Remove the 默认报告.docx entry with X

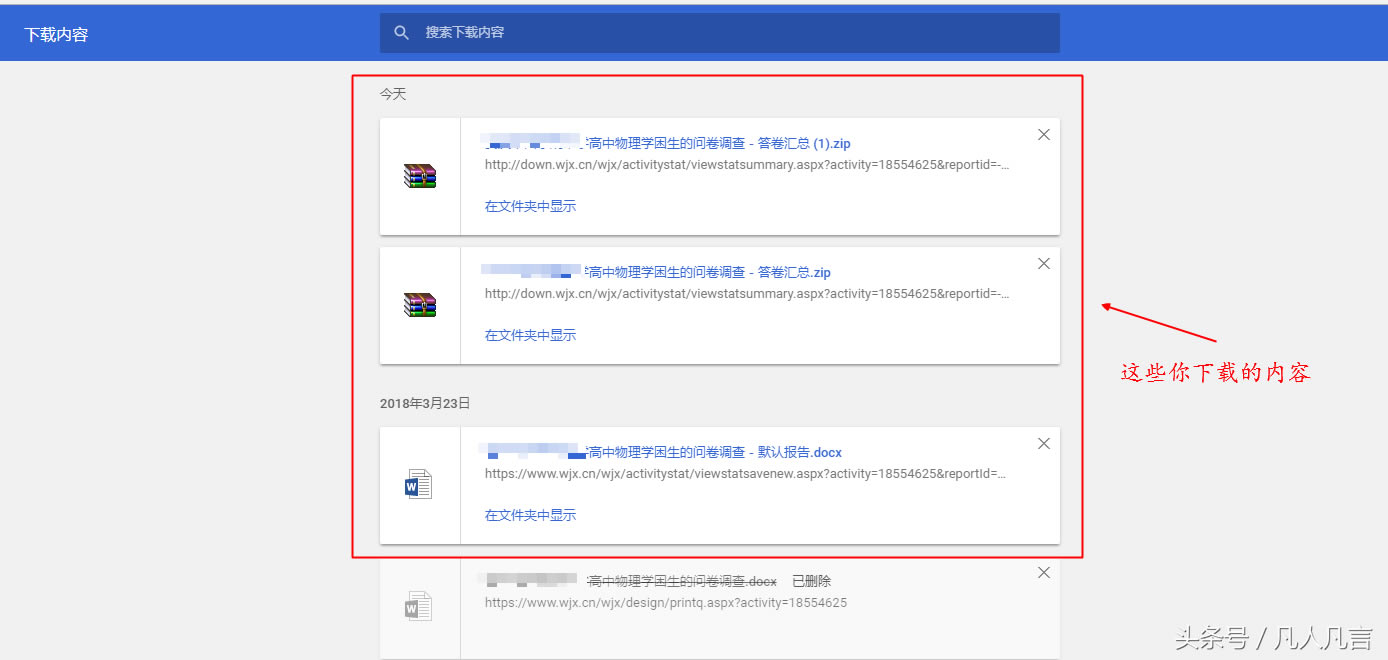point(1043,444)
